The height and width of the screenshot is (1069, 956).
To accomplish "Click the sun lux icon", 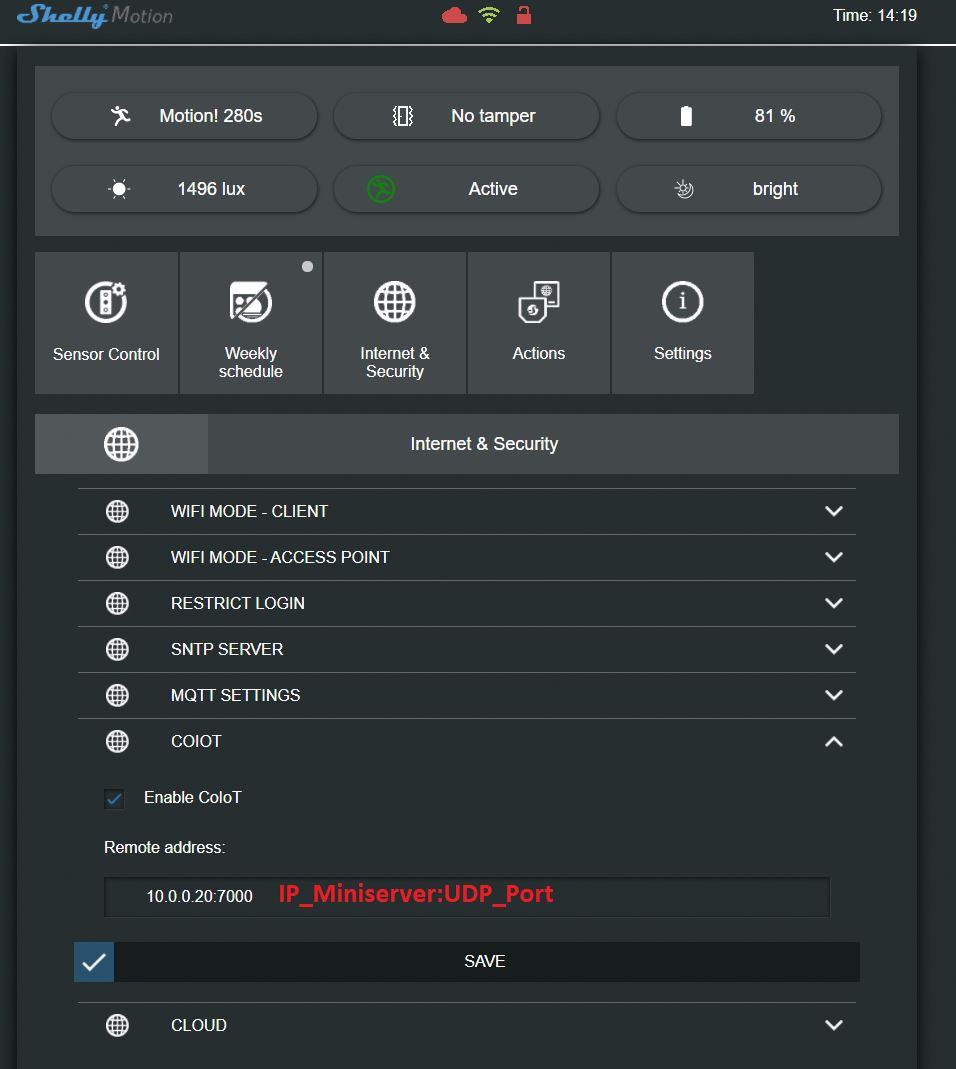I will [x=119, y=189].
